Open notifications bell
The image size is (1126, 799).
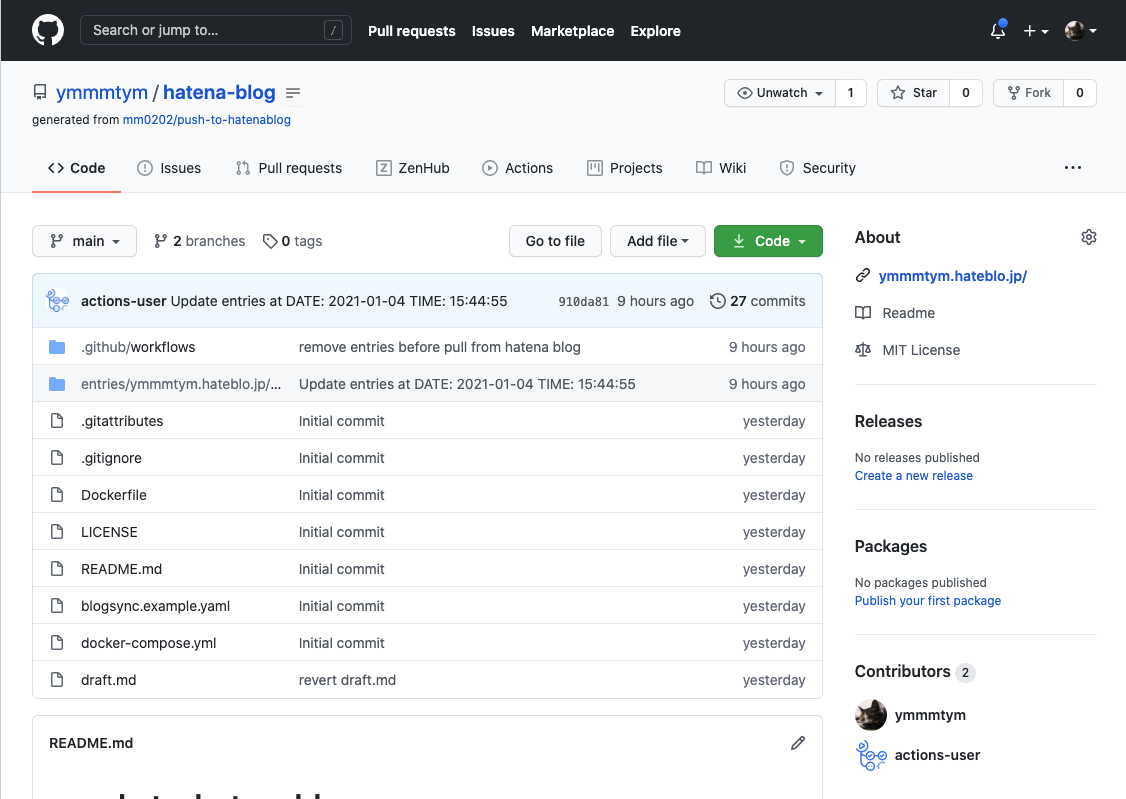click(x=998, y=30)
